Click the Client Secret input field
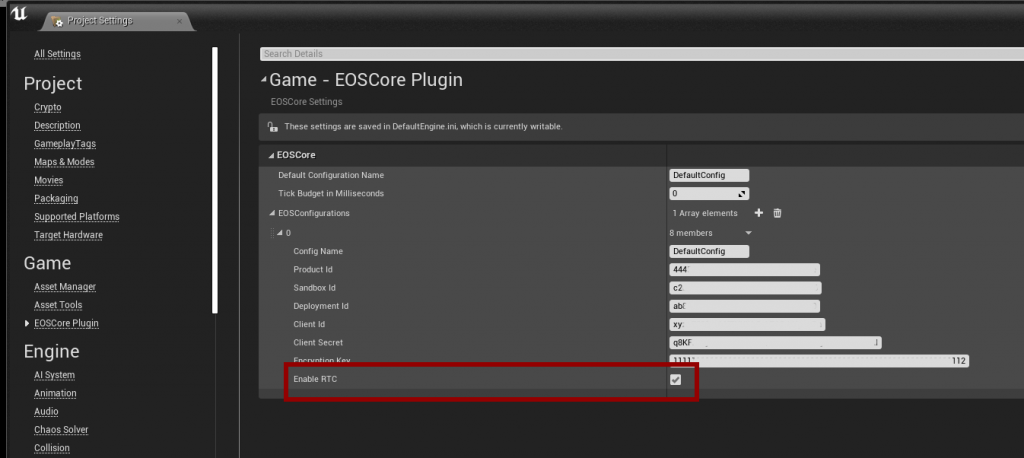This screenshot has height=458, width=1024. 775,343
